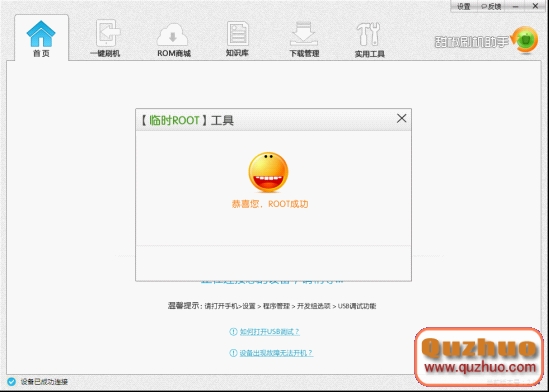Open the 首页 home tab
549x392 pixels.
[x=41, y=38]
